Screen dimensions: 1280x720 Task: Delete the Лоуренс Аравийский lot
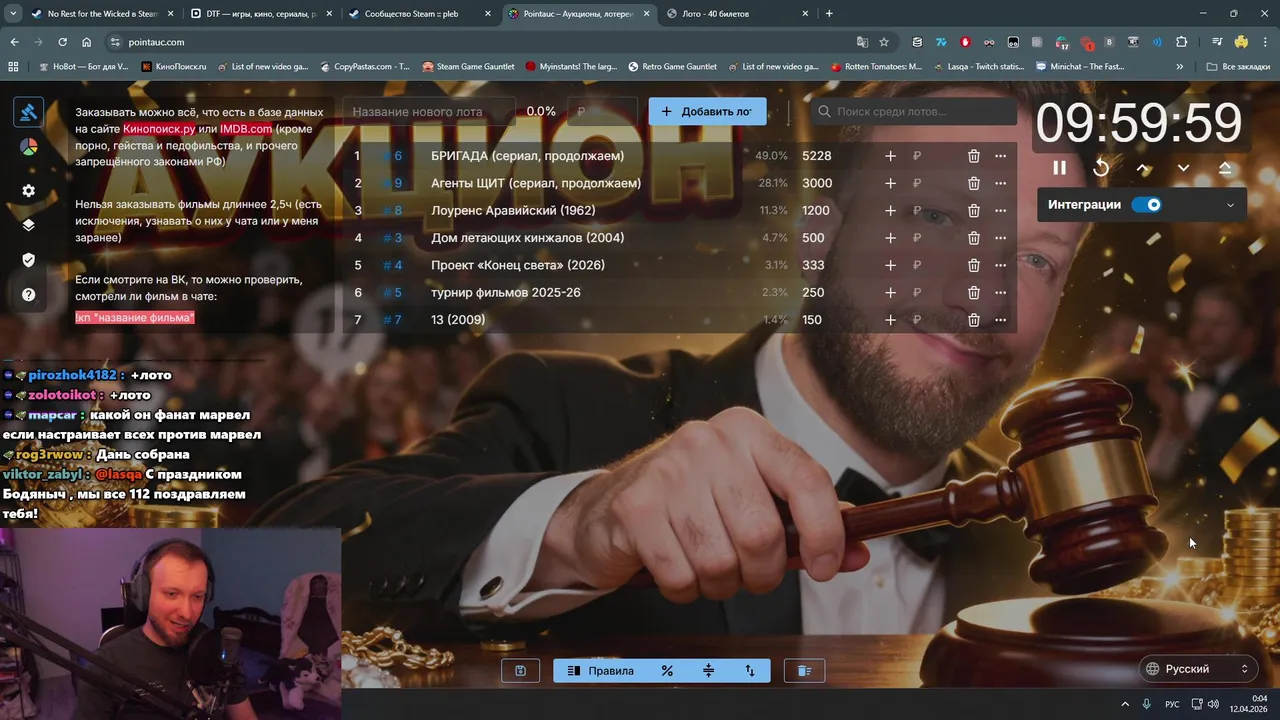click(x=973, y=211)
